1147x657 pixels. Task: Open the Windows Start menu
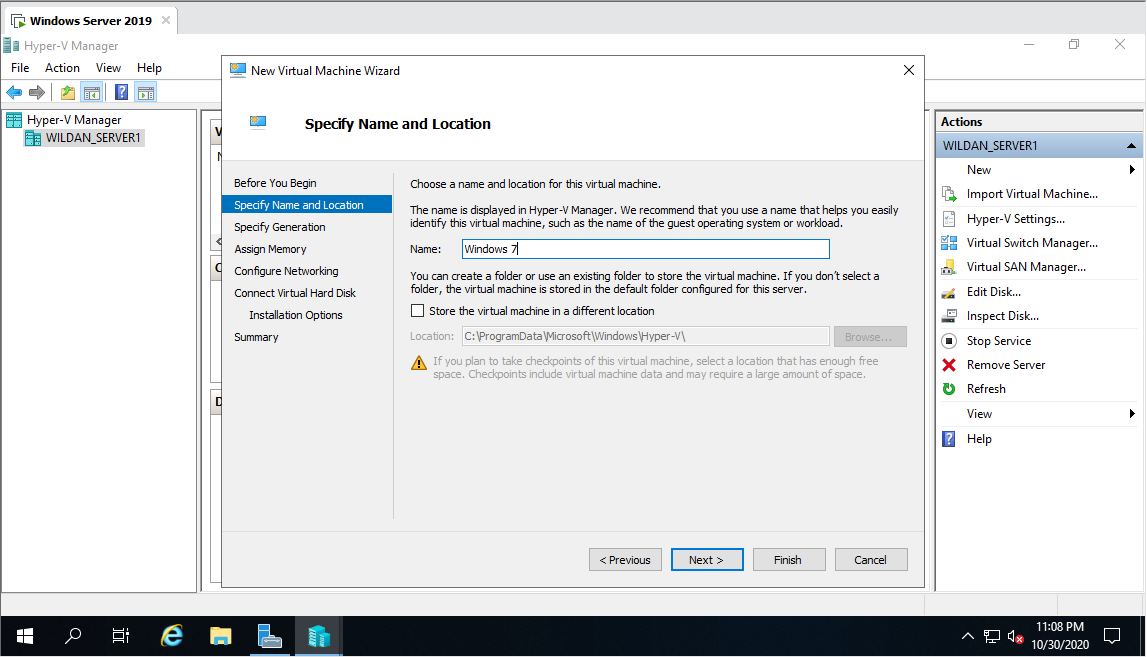25,637
